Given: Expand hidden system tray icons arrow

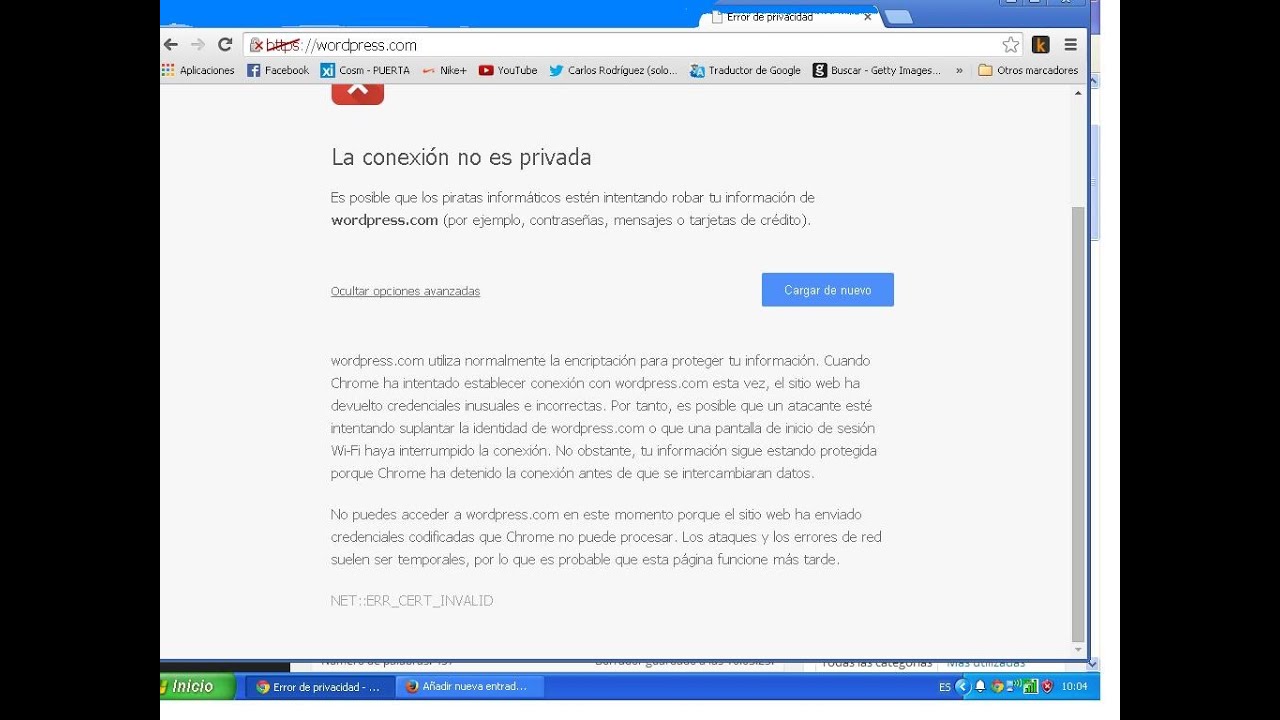Looking at the screenshot, I should tap(963, 687).
